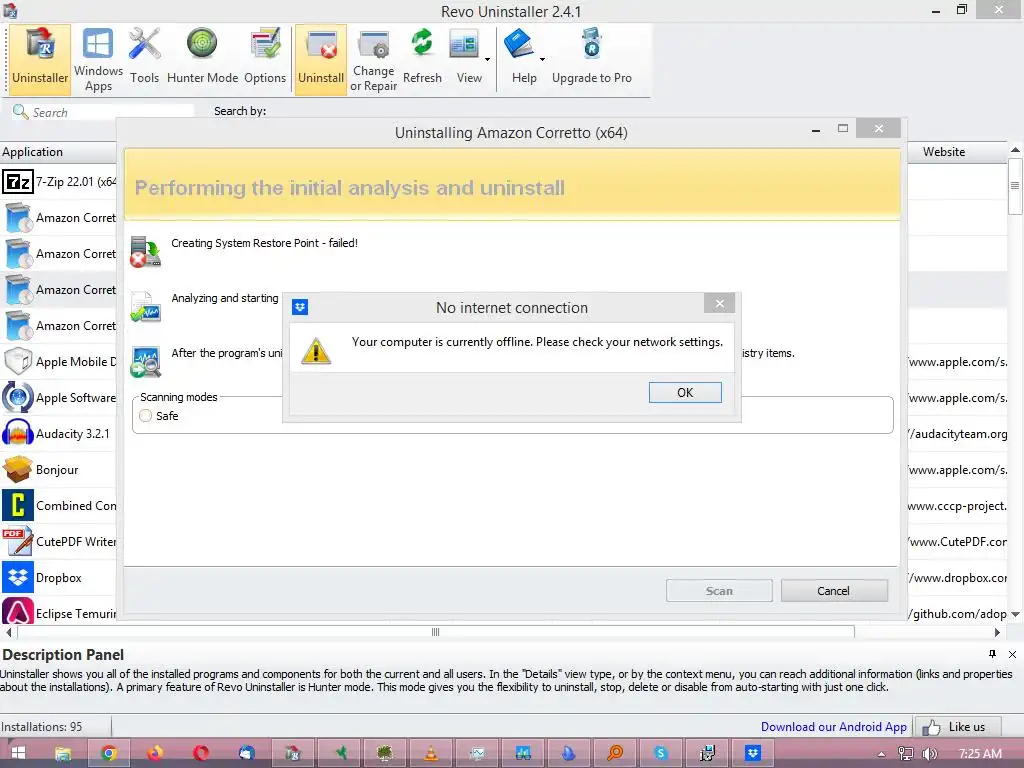Refresh the installed programs list
Image resolution: width=1024 pixels, height=768 pixels.
point(422,59)
